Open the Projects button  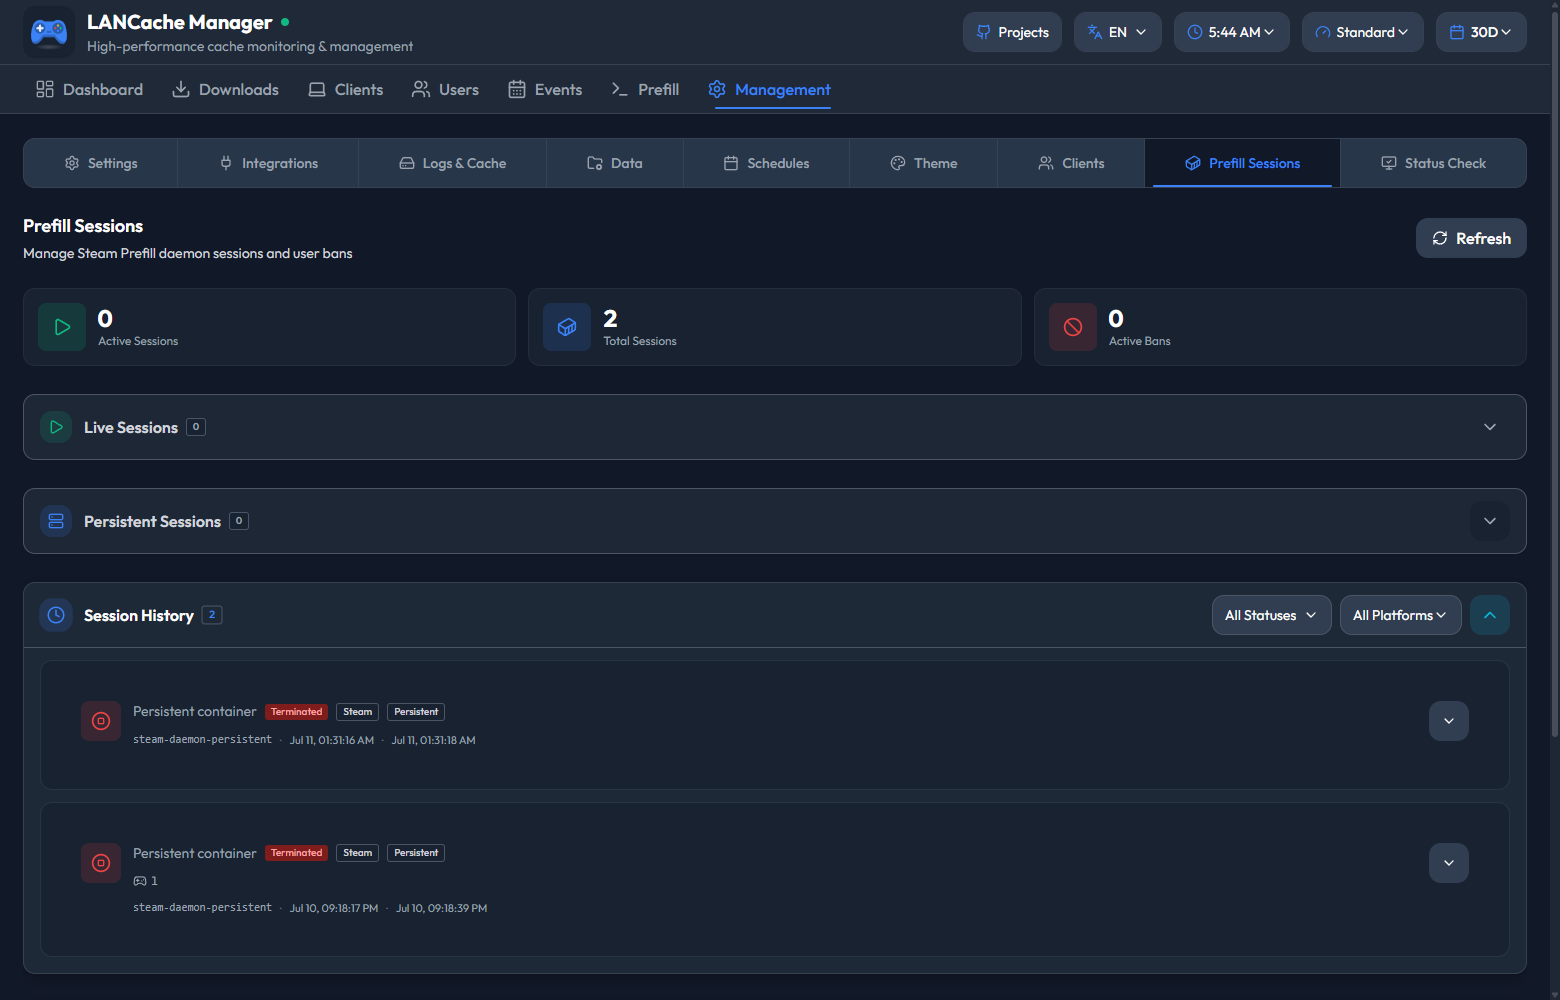point(1012,32)
